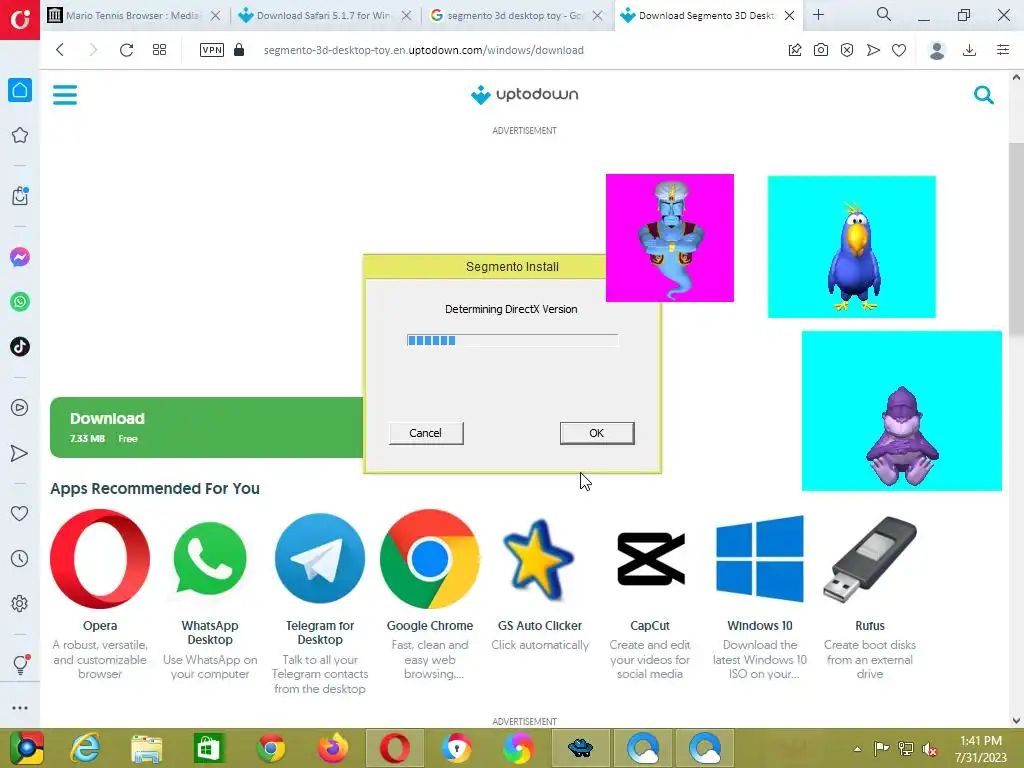
Task: Open Telegram for Desktop recommended app
Action: click(x=320, y=559)
